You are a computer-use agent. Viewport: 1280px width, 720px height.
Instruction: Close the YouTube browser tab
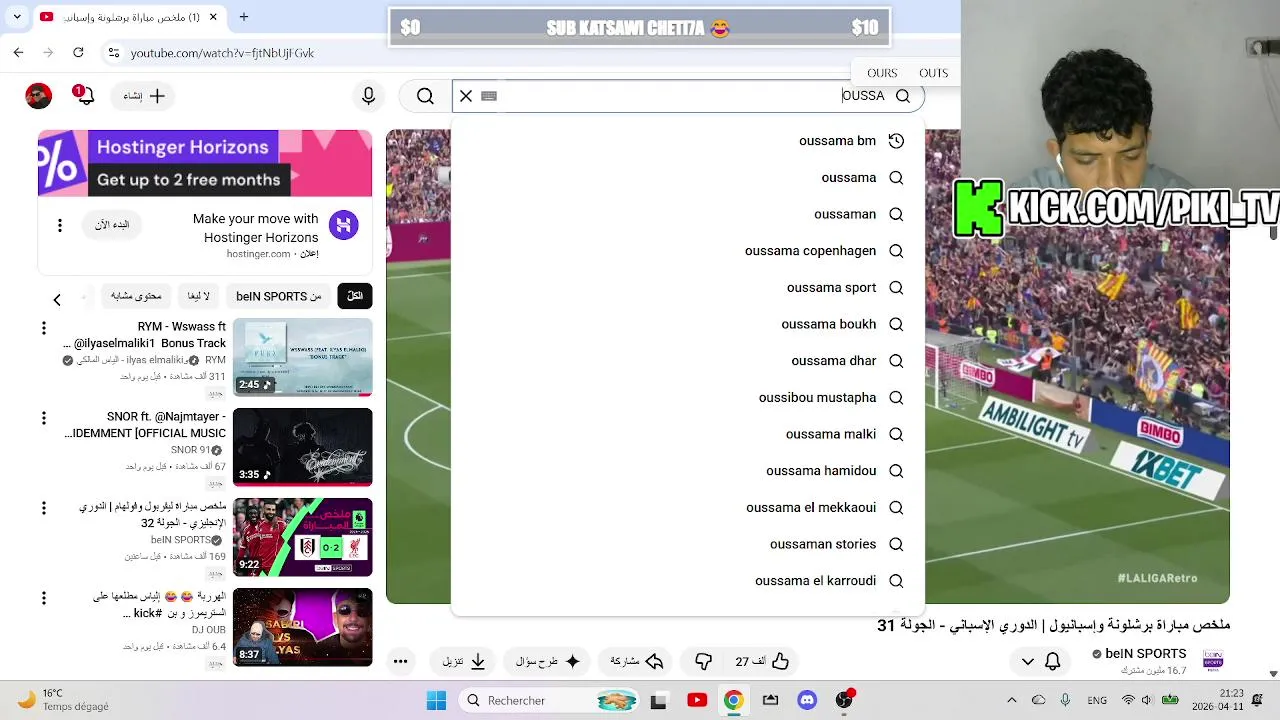click(x=213, y=17)
